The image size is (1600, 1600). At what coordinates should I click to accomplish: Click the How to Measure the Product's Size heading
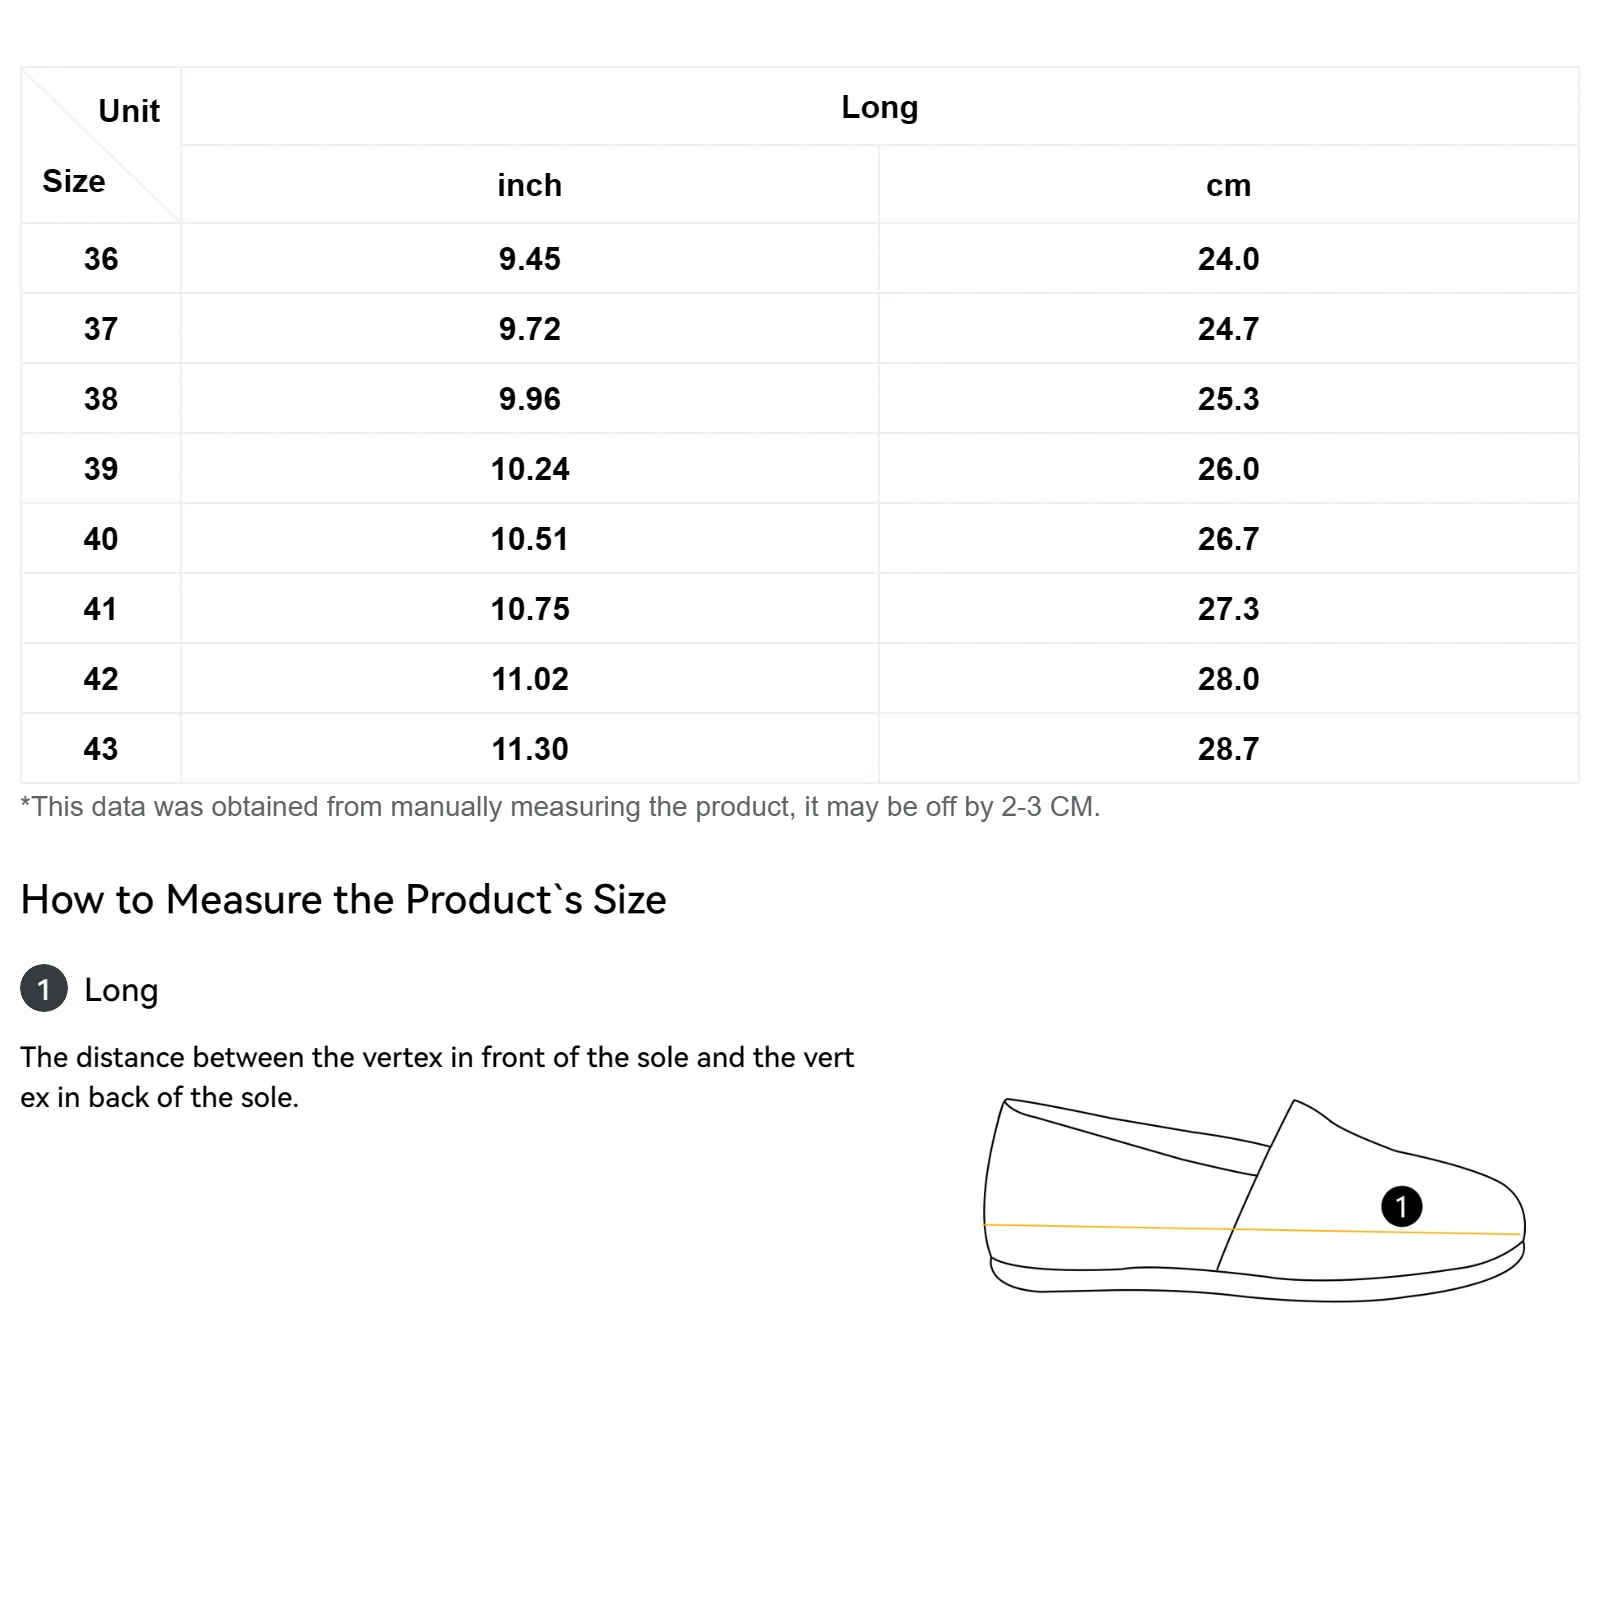tap(343, 900)
